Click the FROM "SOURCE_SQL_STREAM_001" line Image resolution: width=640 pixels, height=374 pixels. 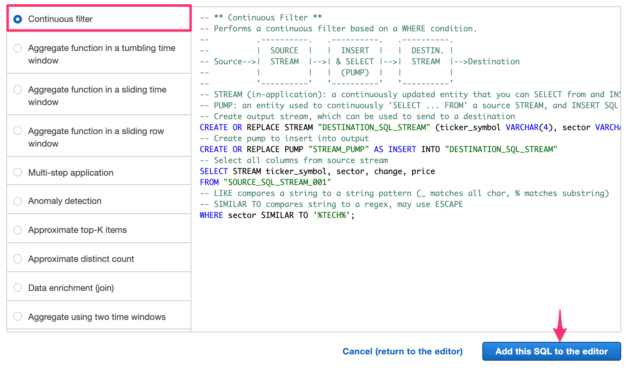(265, 183)
